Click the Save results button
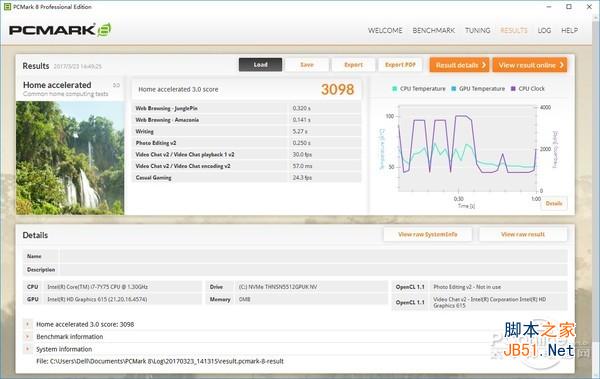 click(x=307, y=65)
